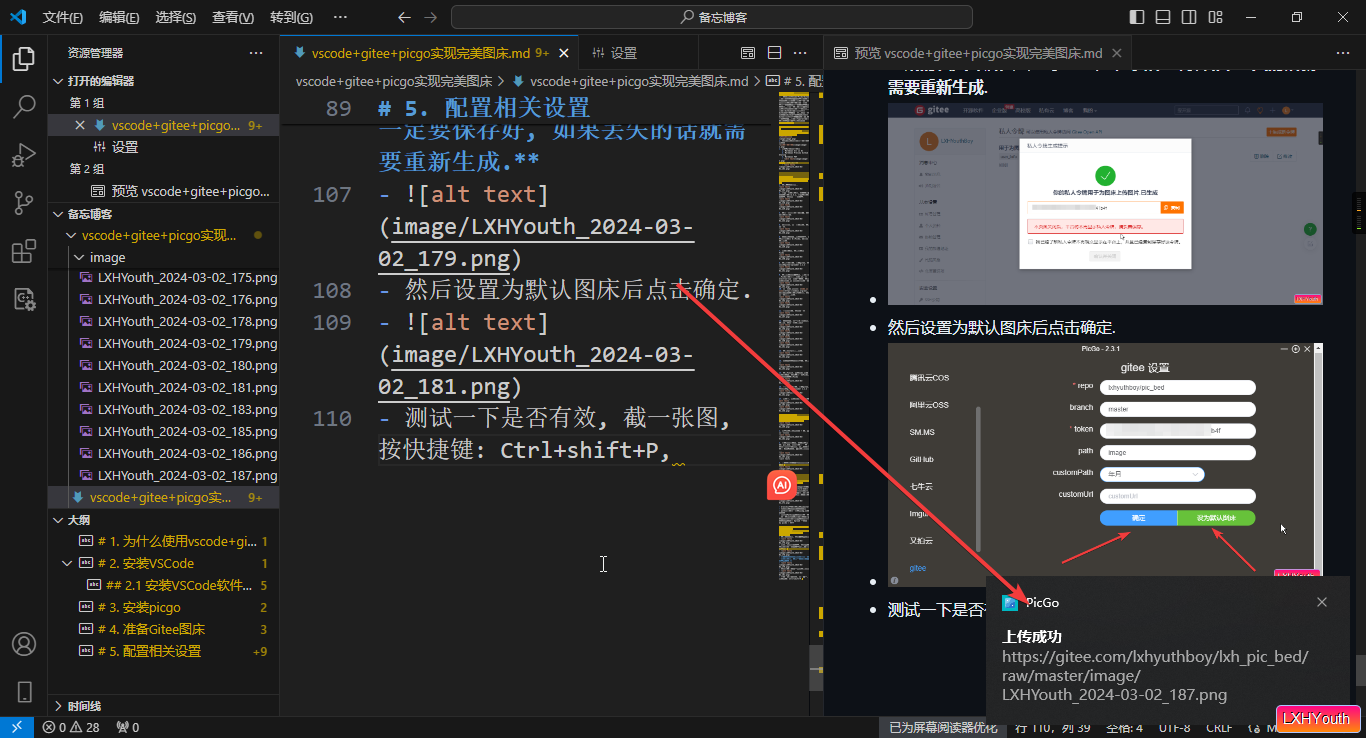
Task: Open the Accounts menu icon
Action: (x=24, y=644)
